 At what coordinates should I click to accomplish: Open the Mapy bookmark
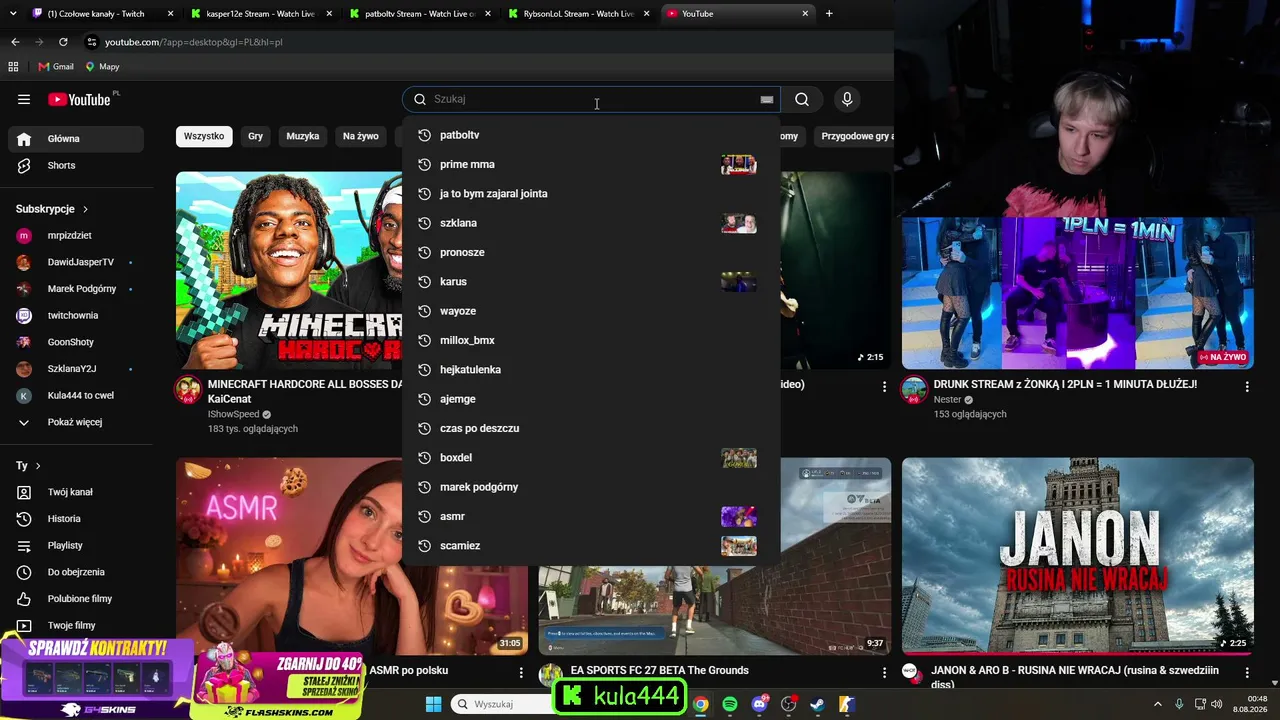point(102,67)
